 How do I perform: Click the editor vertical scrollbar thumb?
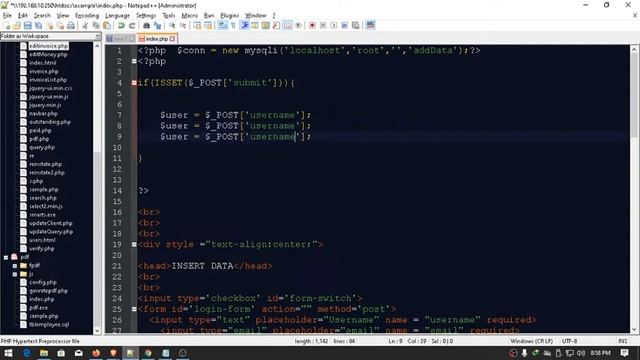[633, 96]
